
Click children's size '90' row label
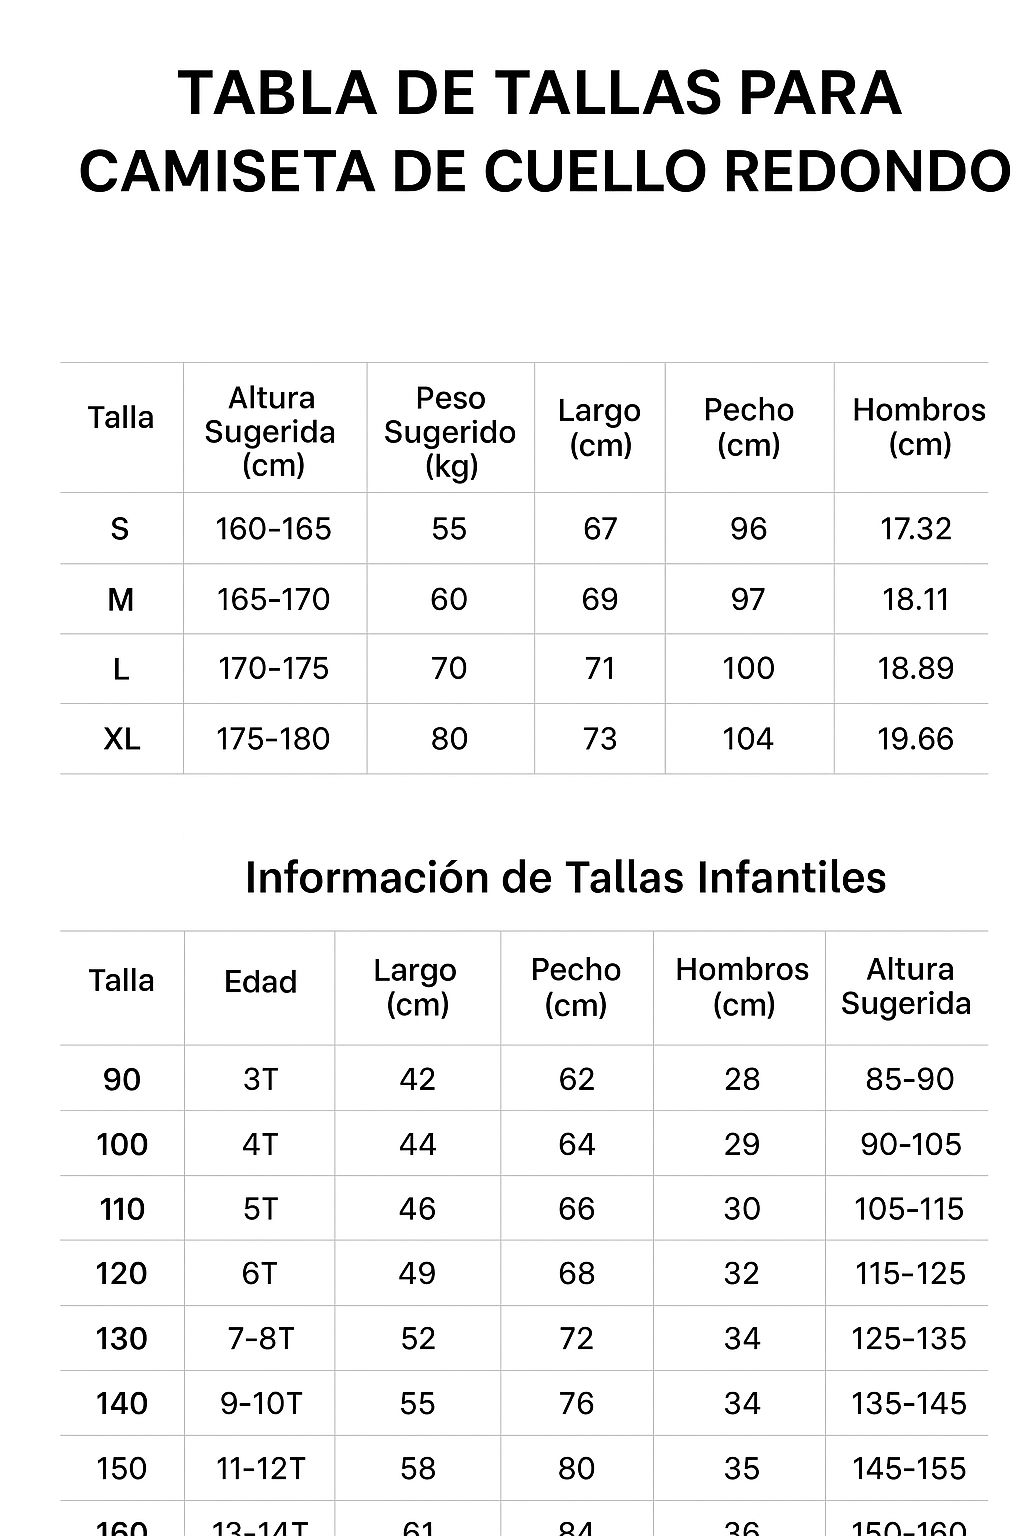point(122,1079)
